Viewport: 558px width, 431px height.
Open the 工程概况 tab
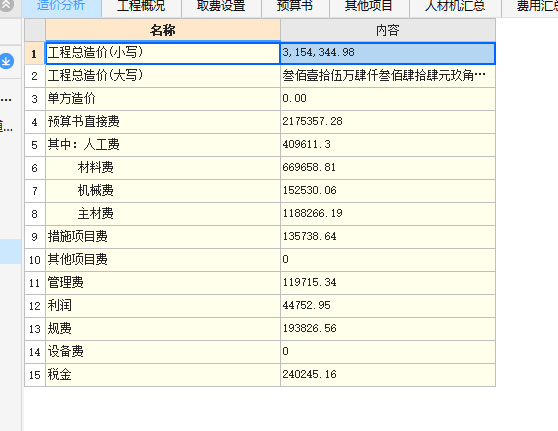click(141, 8)
